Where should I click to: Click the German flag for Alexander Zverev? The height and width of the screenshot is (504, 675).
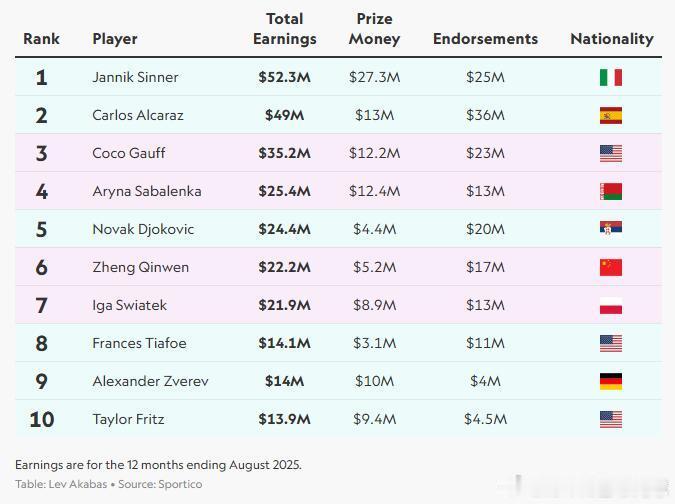611,381
